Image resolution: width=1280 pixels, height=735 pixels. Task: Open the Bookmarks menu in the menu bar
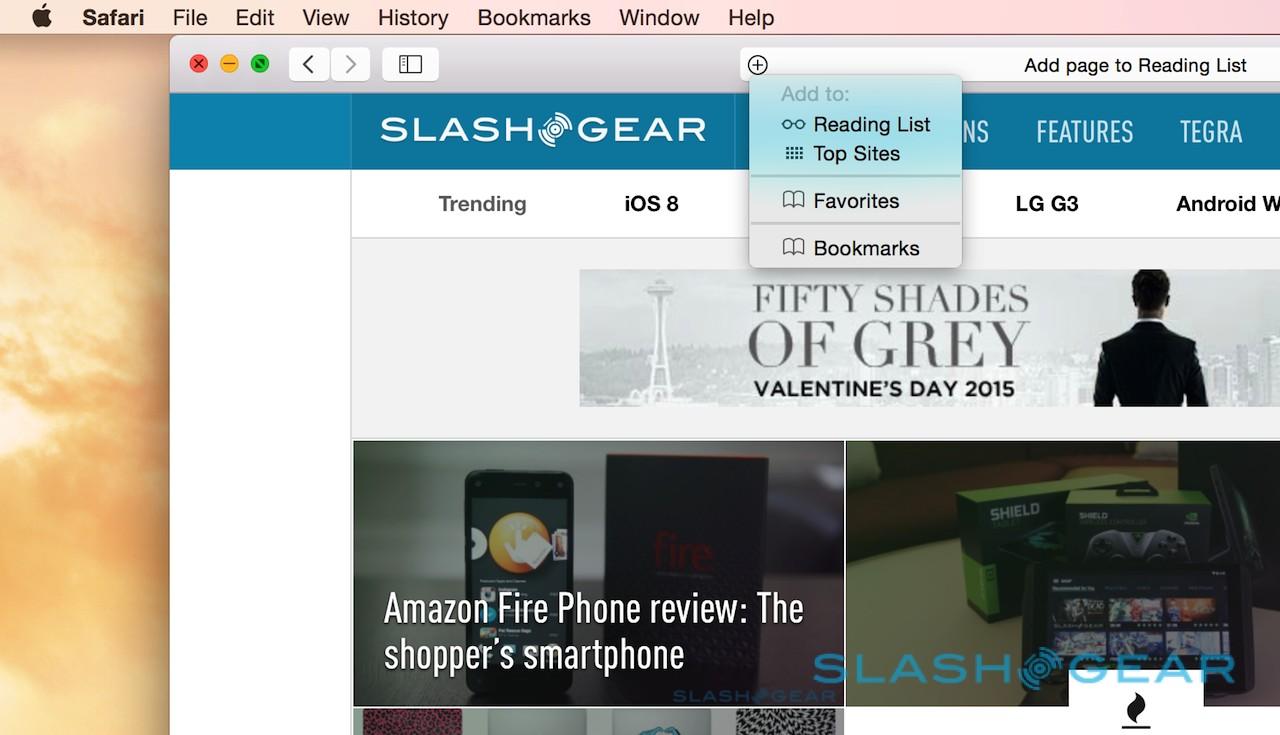click(534, 17)
